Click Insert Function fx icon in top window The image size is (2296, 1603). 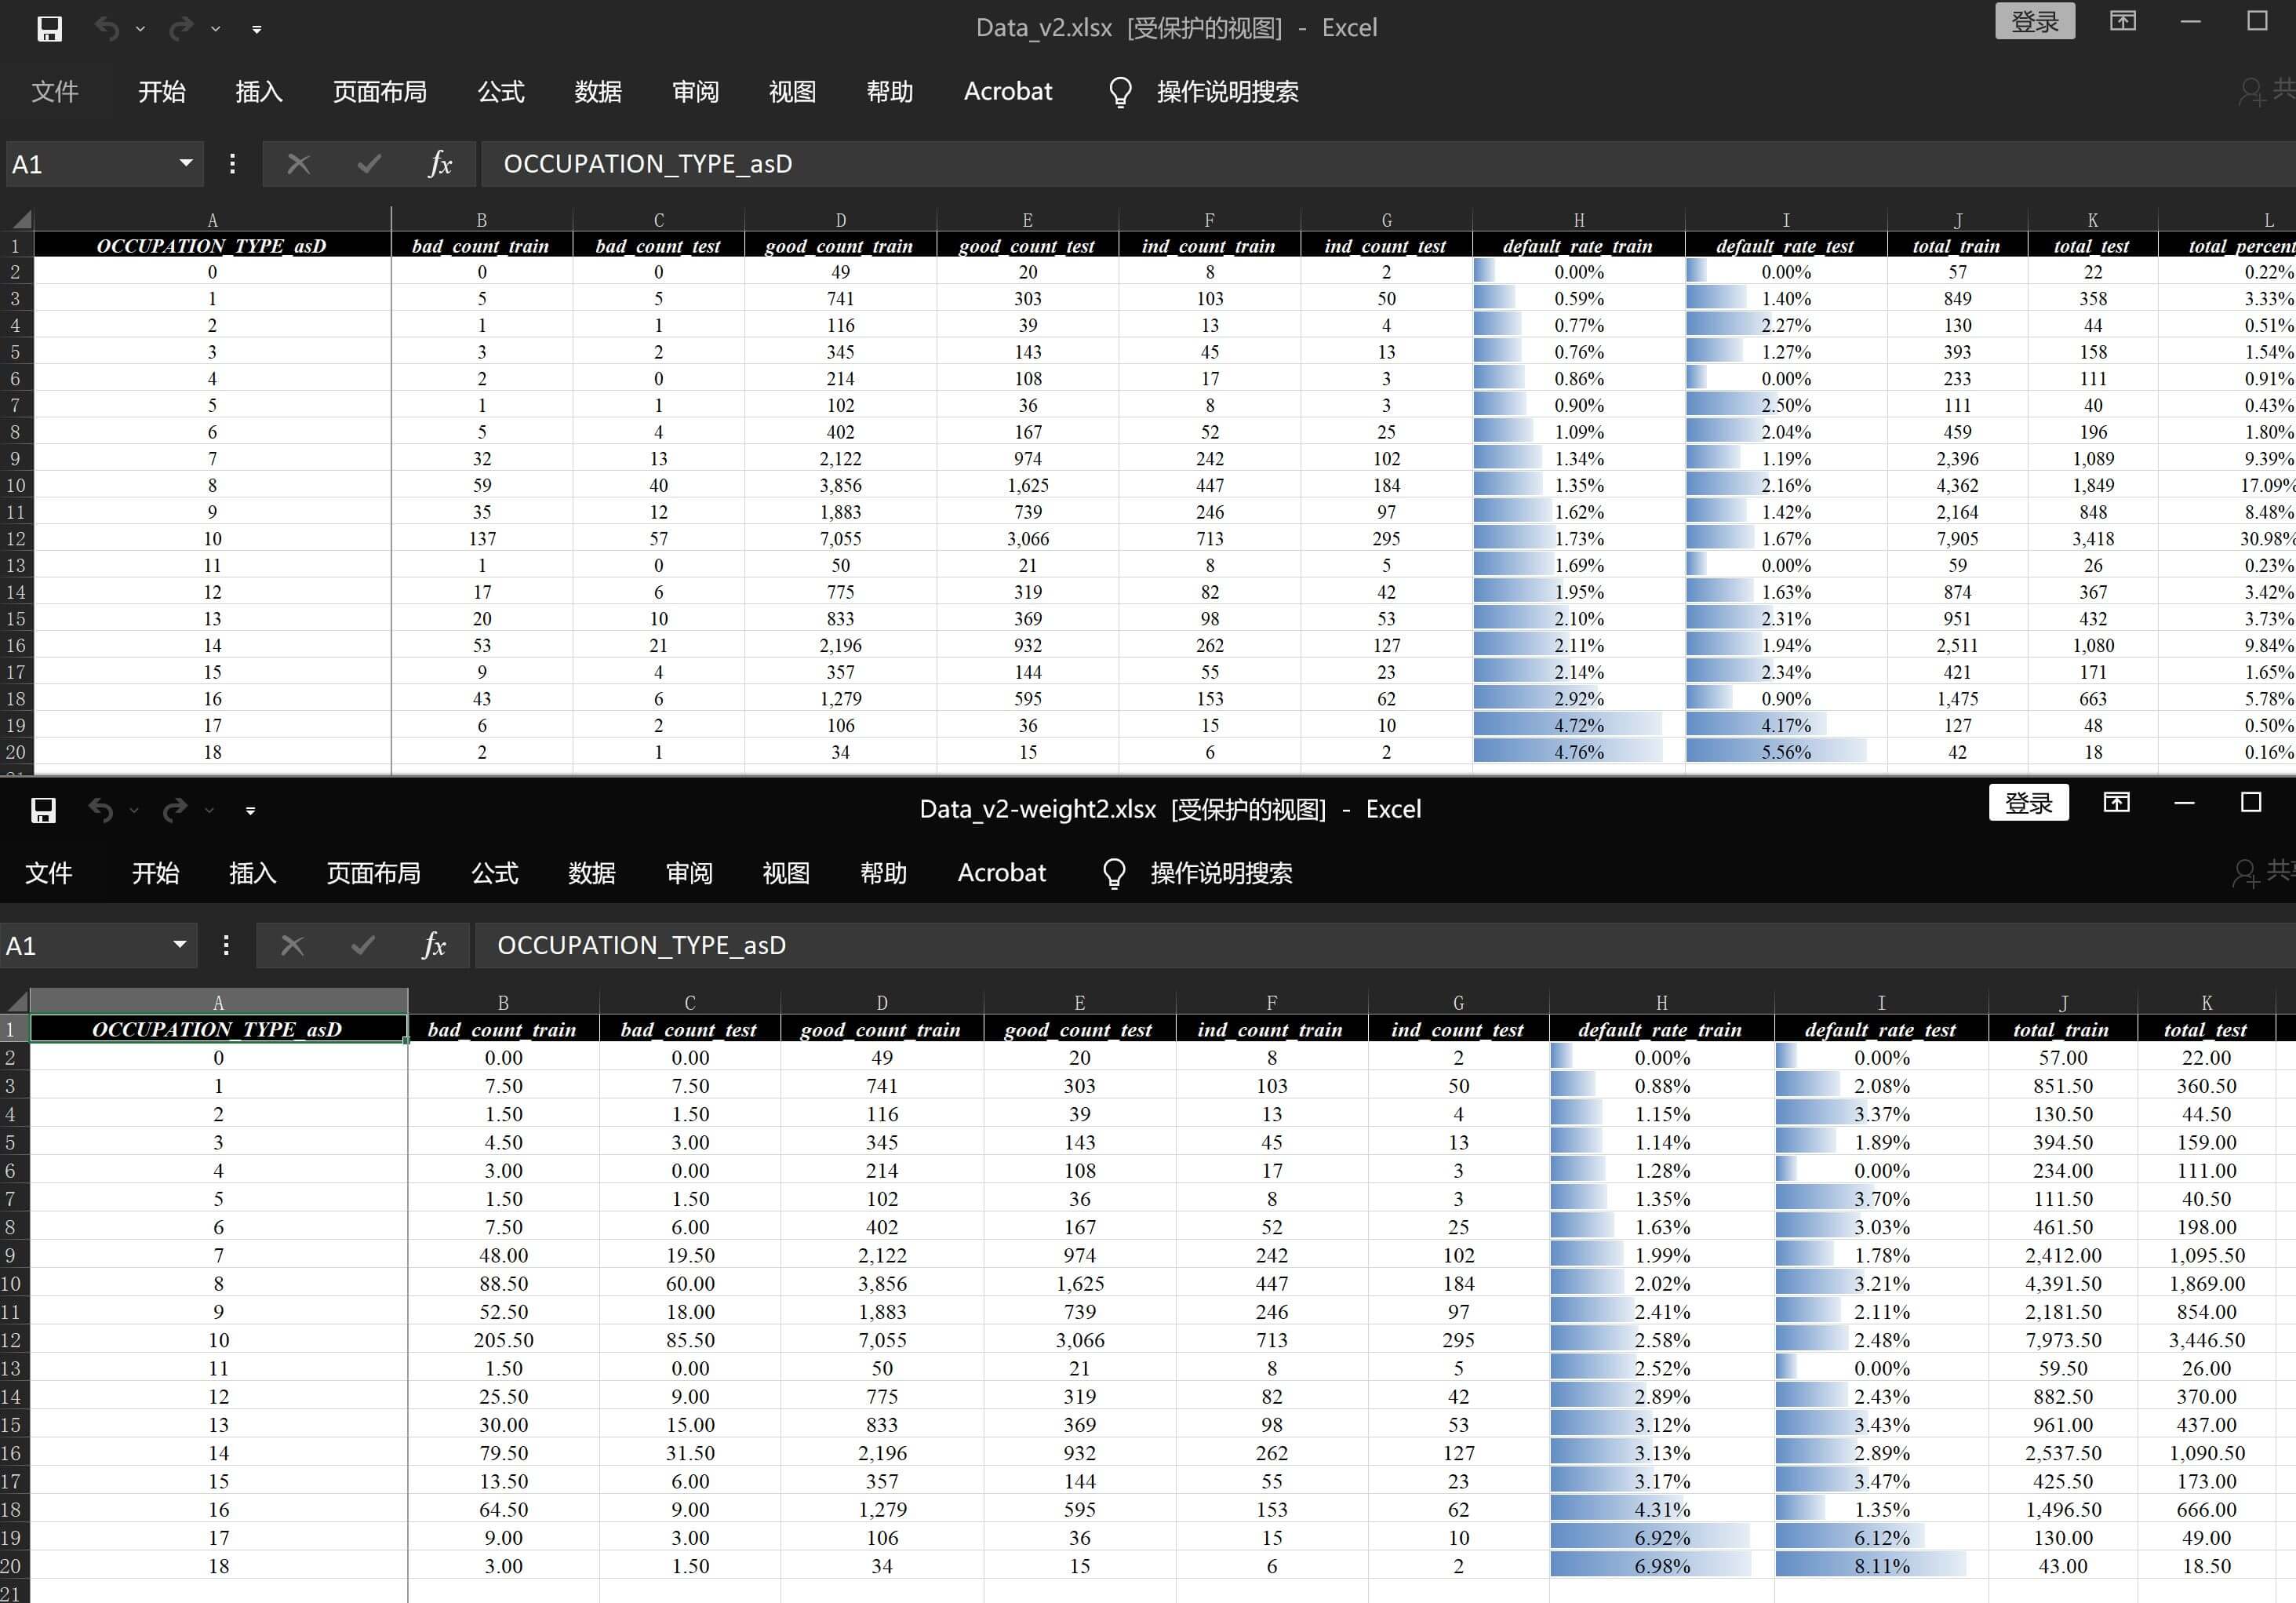click(440, 164)
